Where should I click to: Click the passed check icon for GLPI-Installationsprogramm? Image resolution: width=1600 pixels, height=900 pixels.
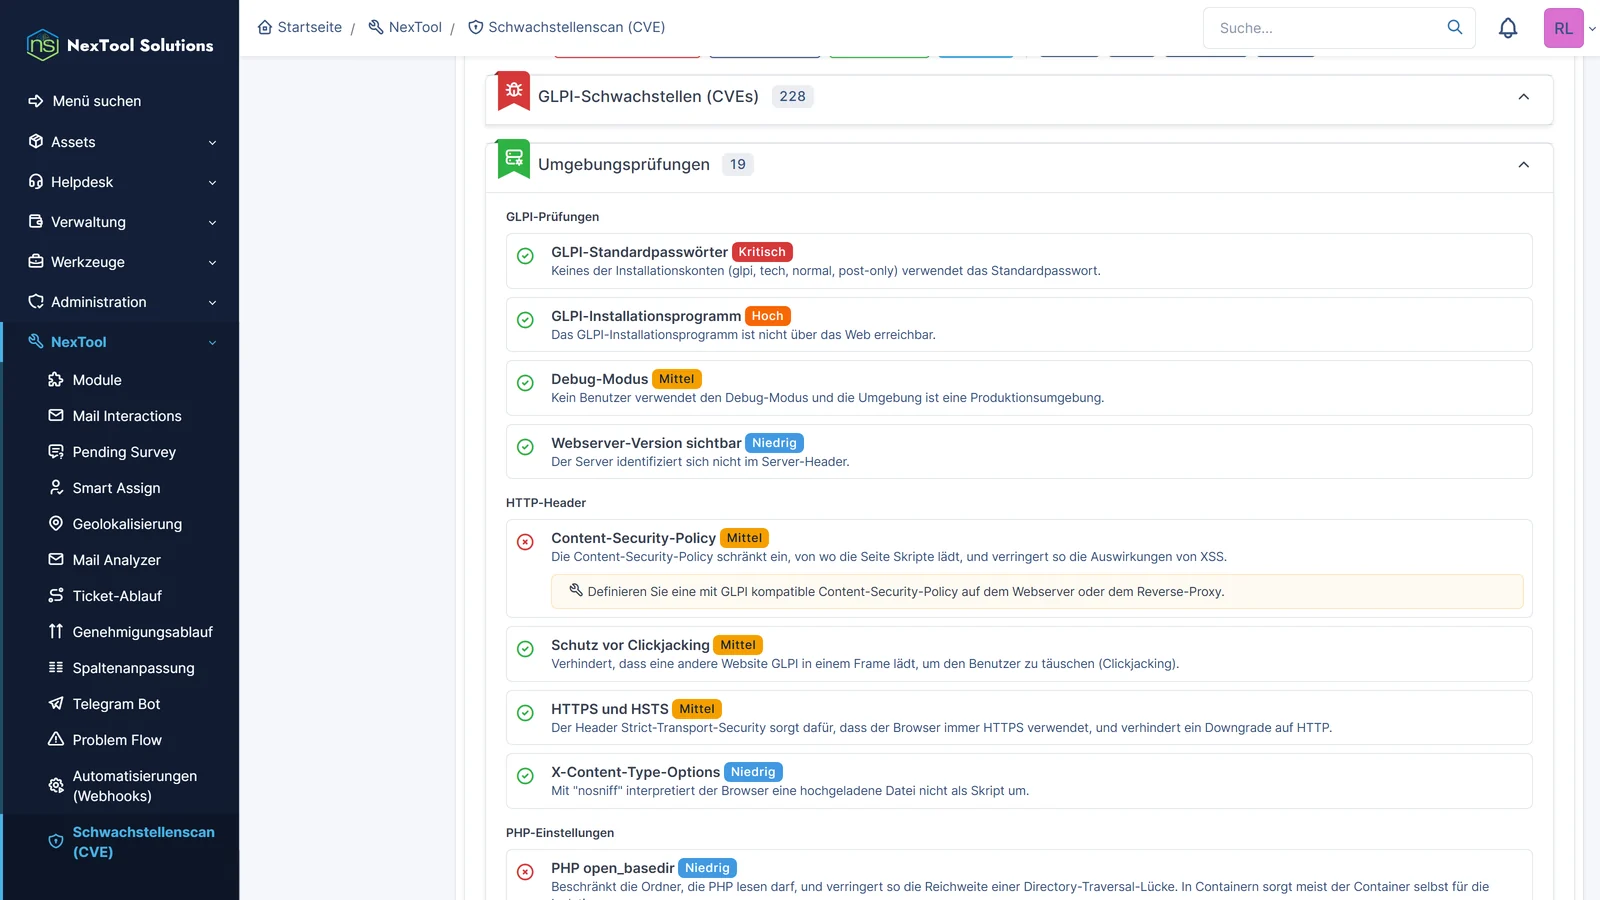point(525,320)
